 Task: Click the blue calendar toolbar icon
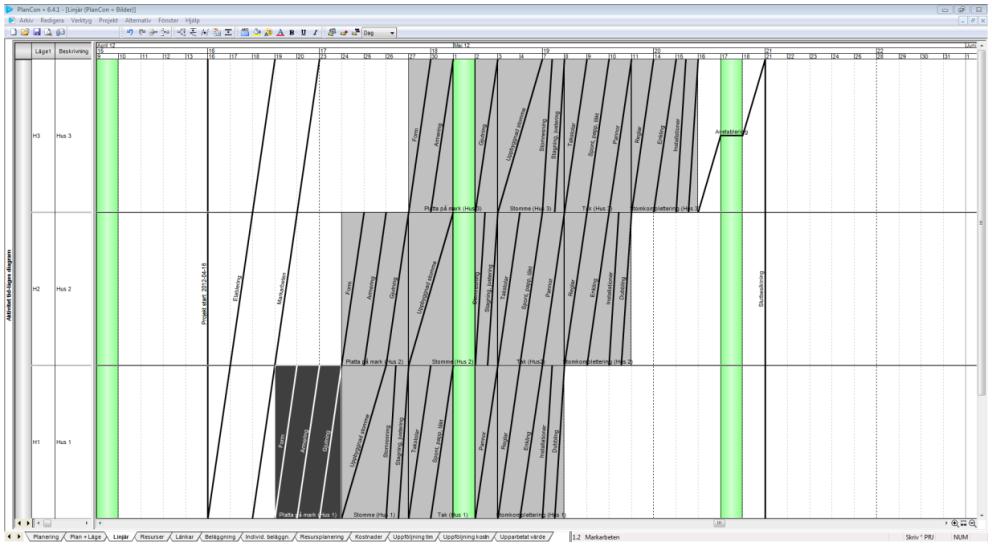pyautogui.click(x=245, y=32)
